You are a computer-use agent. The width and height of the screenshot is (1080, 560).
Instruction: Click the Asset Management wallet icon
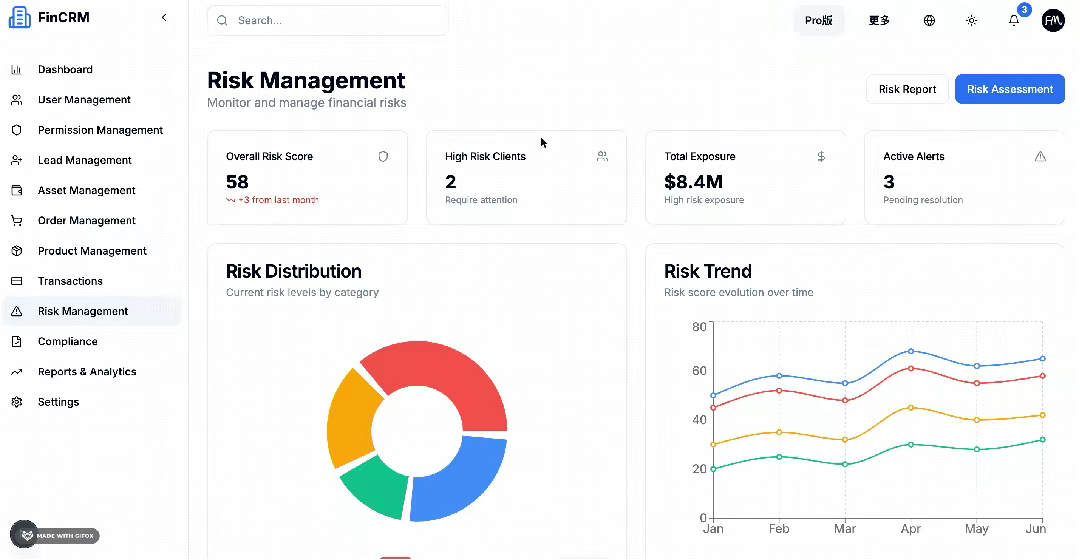click(x=17, y=190)
